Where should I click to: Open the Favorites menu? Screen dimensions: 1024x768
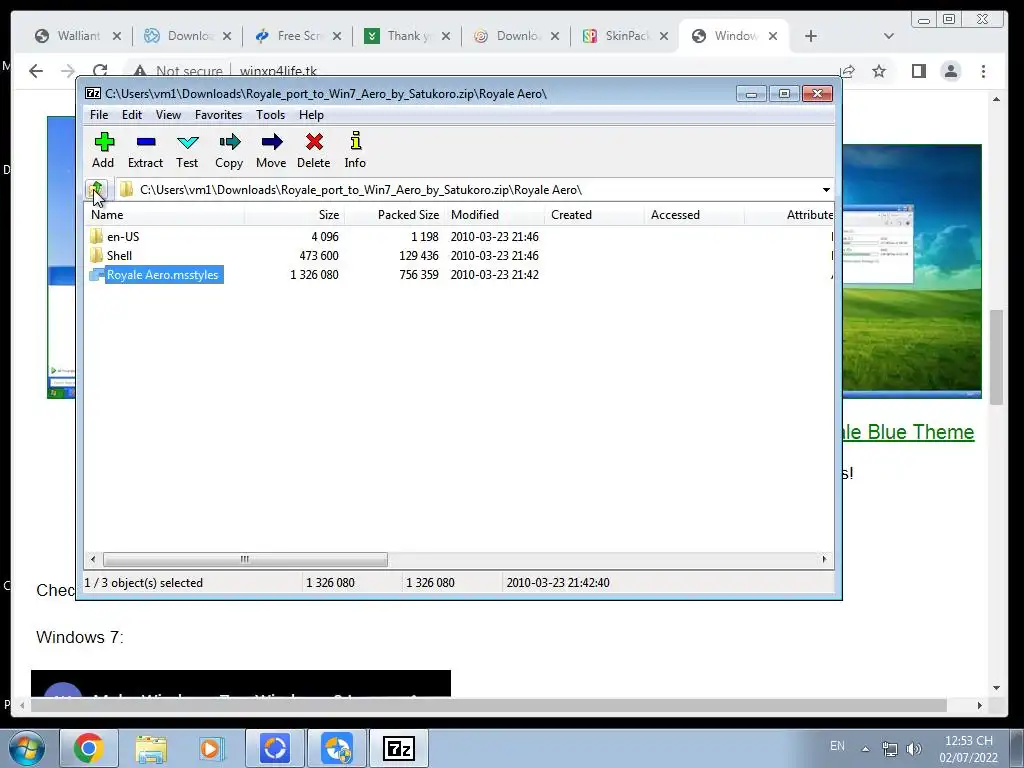[x=218, y=115]
